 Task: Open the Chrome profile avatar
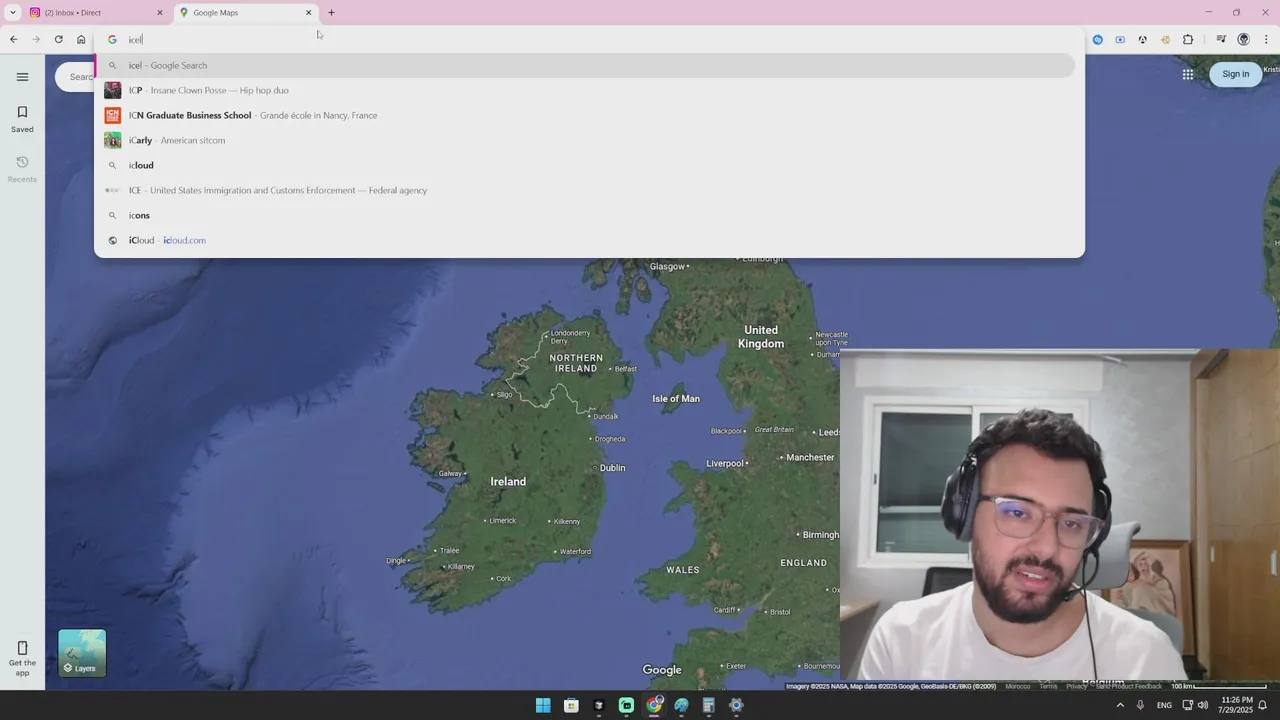pos(1243,39)
